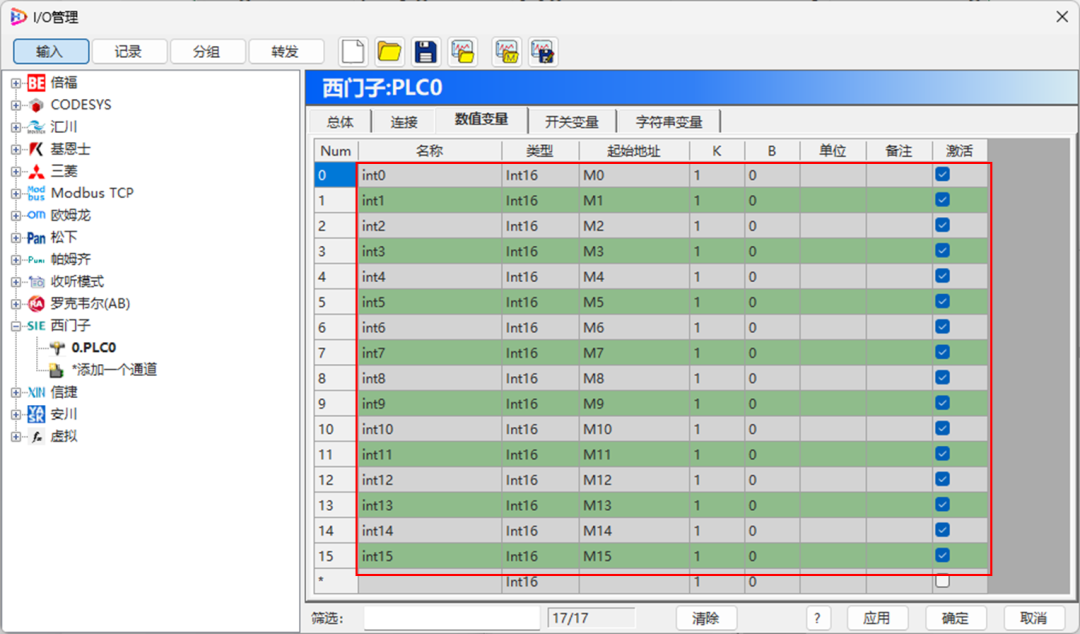
Task: Click the CODESYS red cube icon
Action: coord(36,105)
